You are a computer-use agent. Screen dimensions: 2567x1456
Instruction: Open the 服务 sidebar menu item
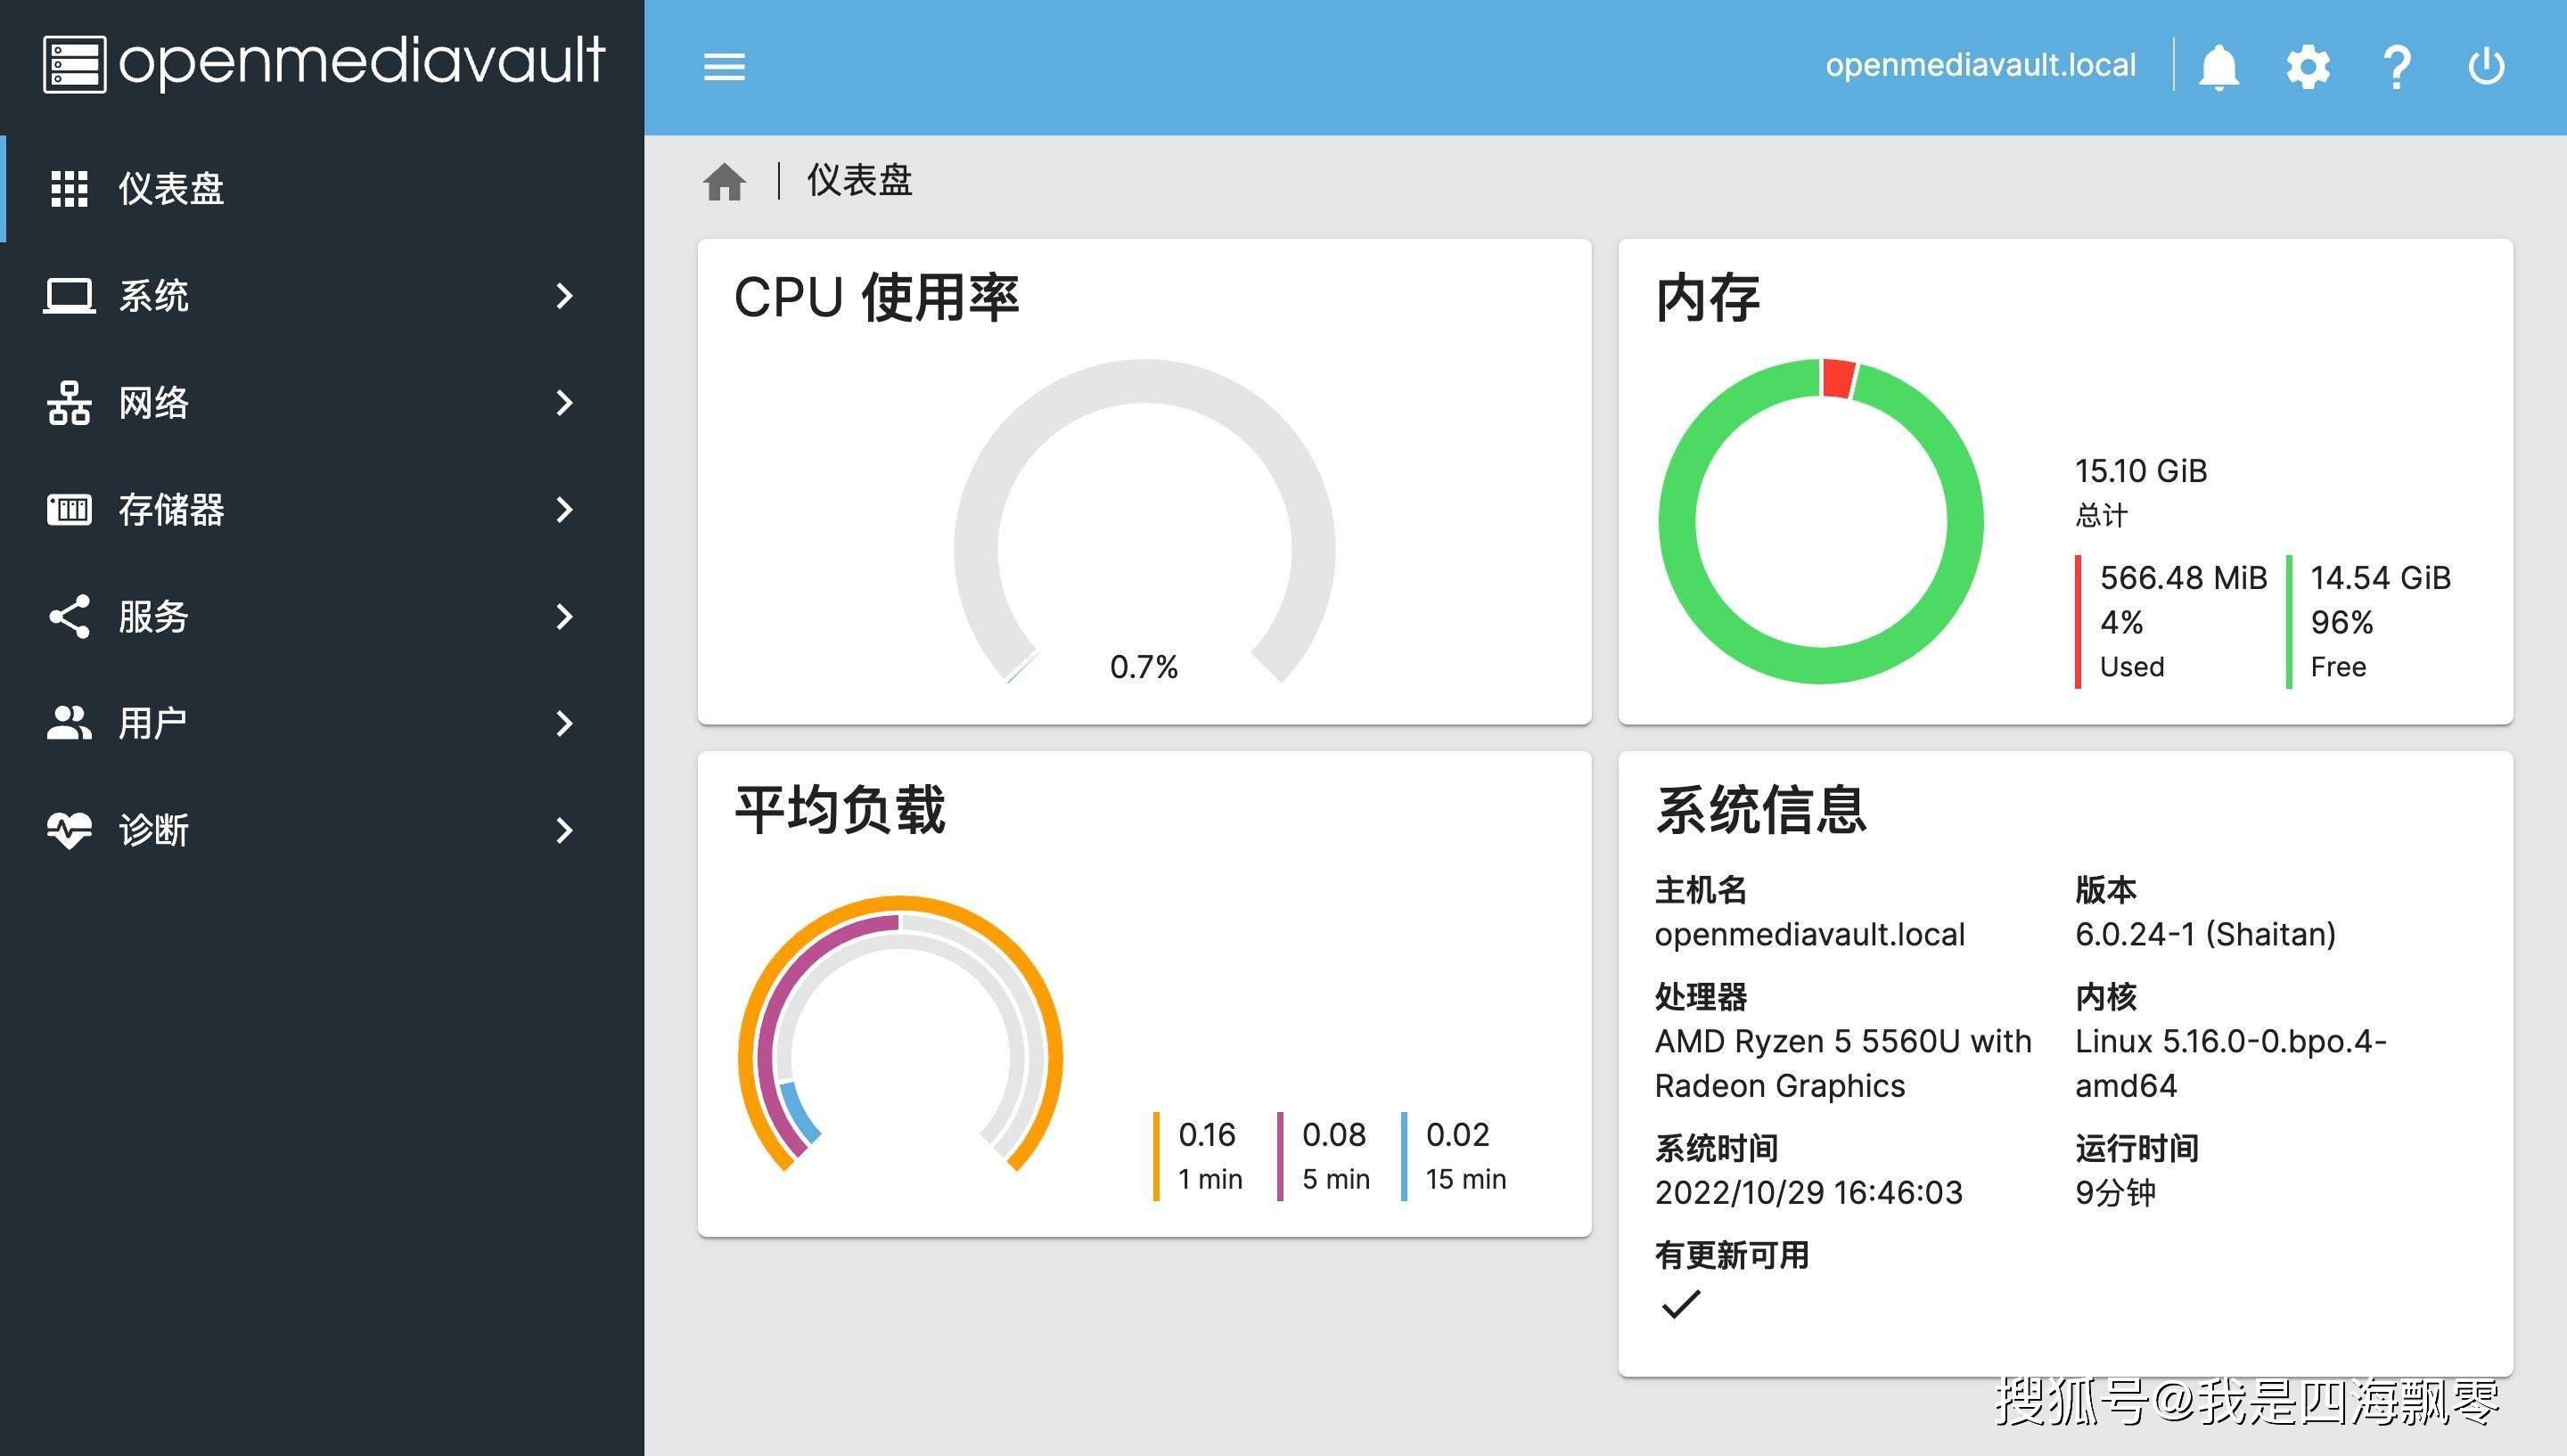(x=322, y=617)
